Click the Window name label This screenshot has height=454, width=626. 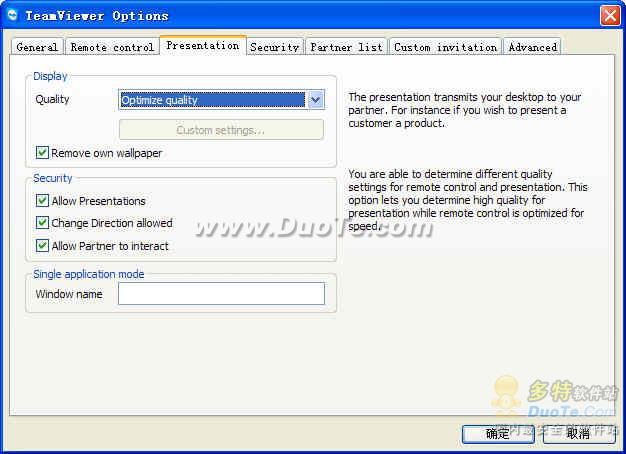click(69, 294)
